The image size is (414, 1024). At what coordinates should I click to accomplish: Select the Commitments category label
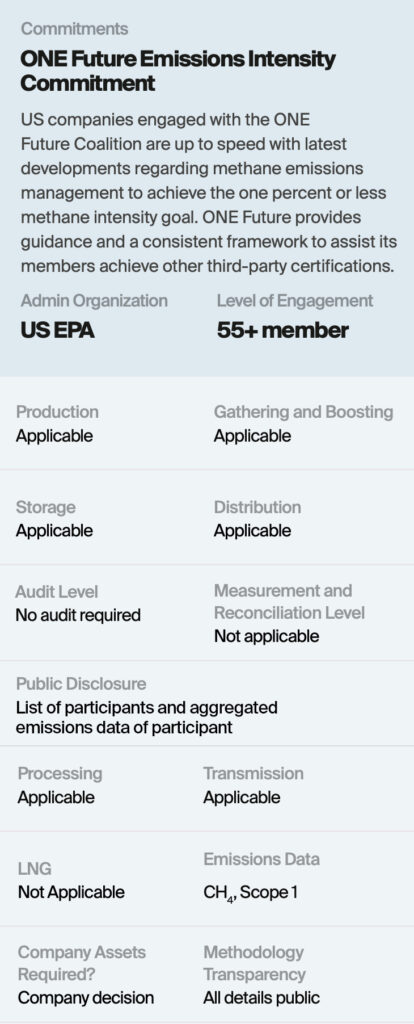74,29
